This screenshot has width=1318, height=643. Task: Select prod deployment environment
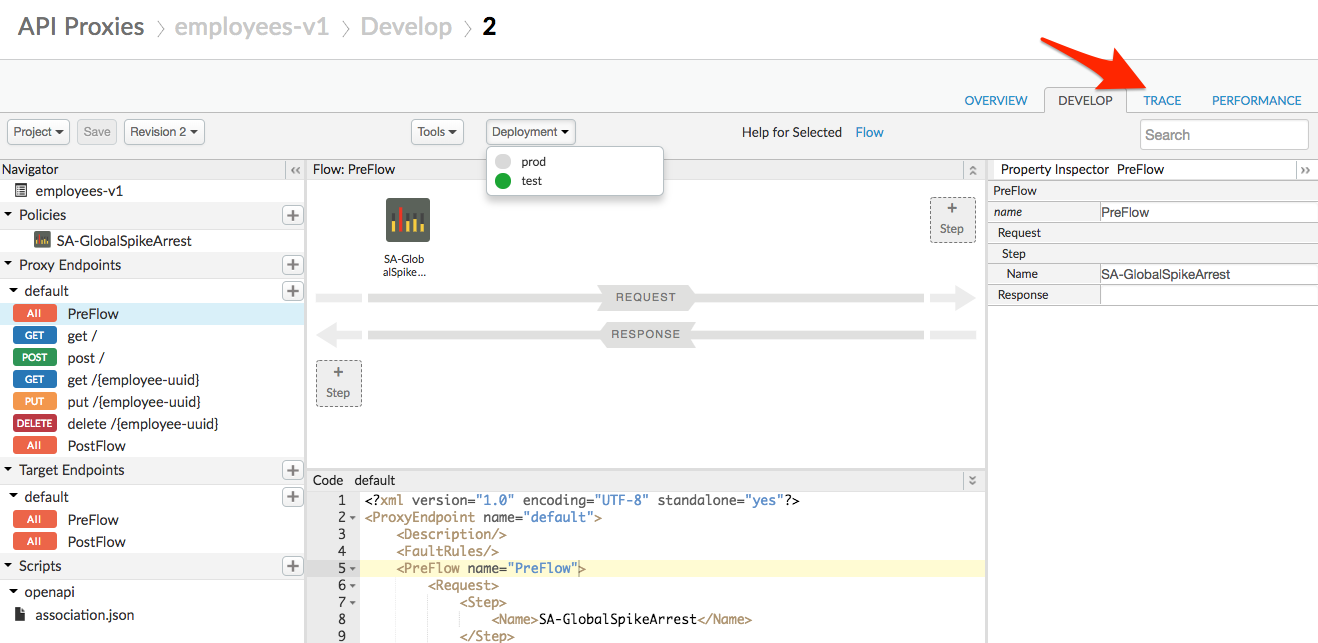[x=533, y=161]
